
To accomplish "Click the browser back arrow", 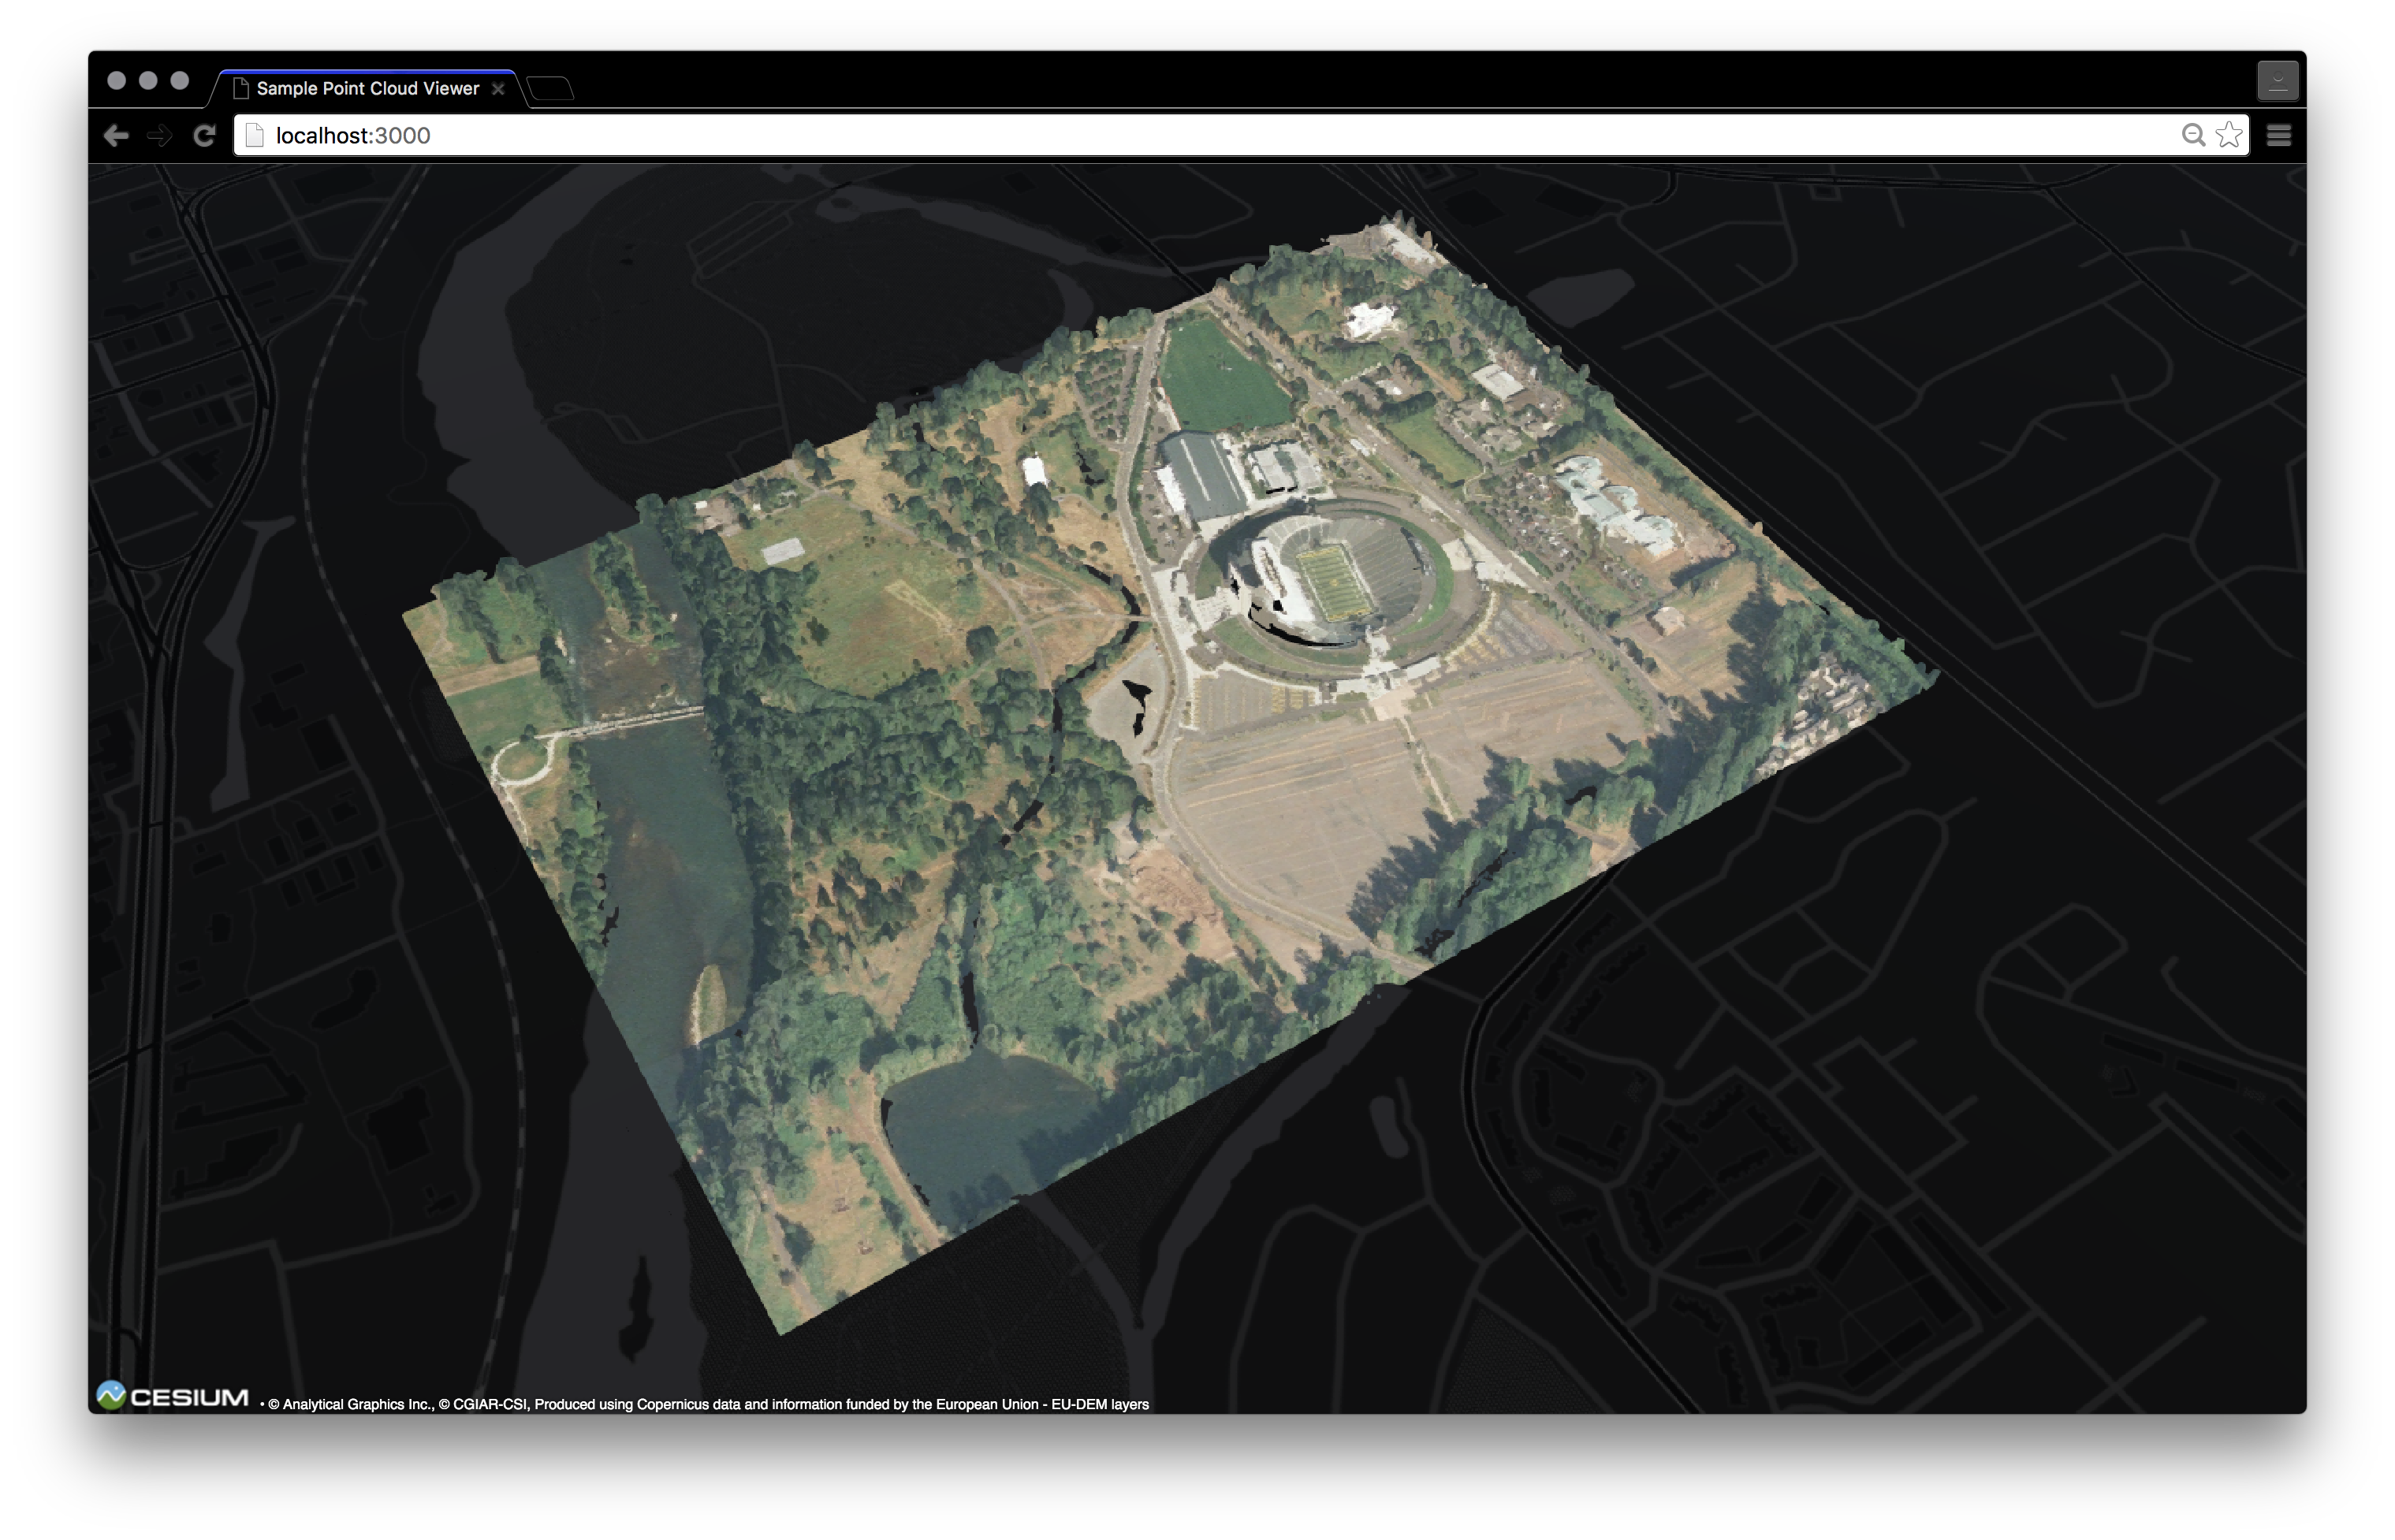I will click(x=116, y=135).
